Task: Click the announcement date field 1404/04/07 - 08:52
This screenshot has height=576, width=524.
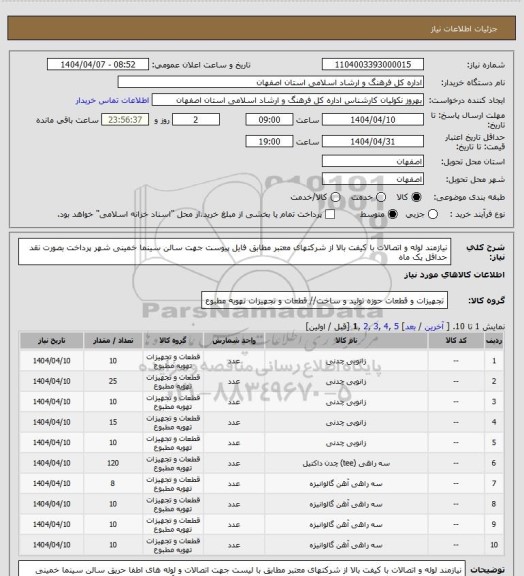Action: 98,64
